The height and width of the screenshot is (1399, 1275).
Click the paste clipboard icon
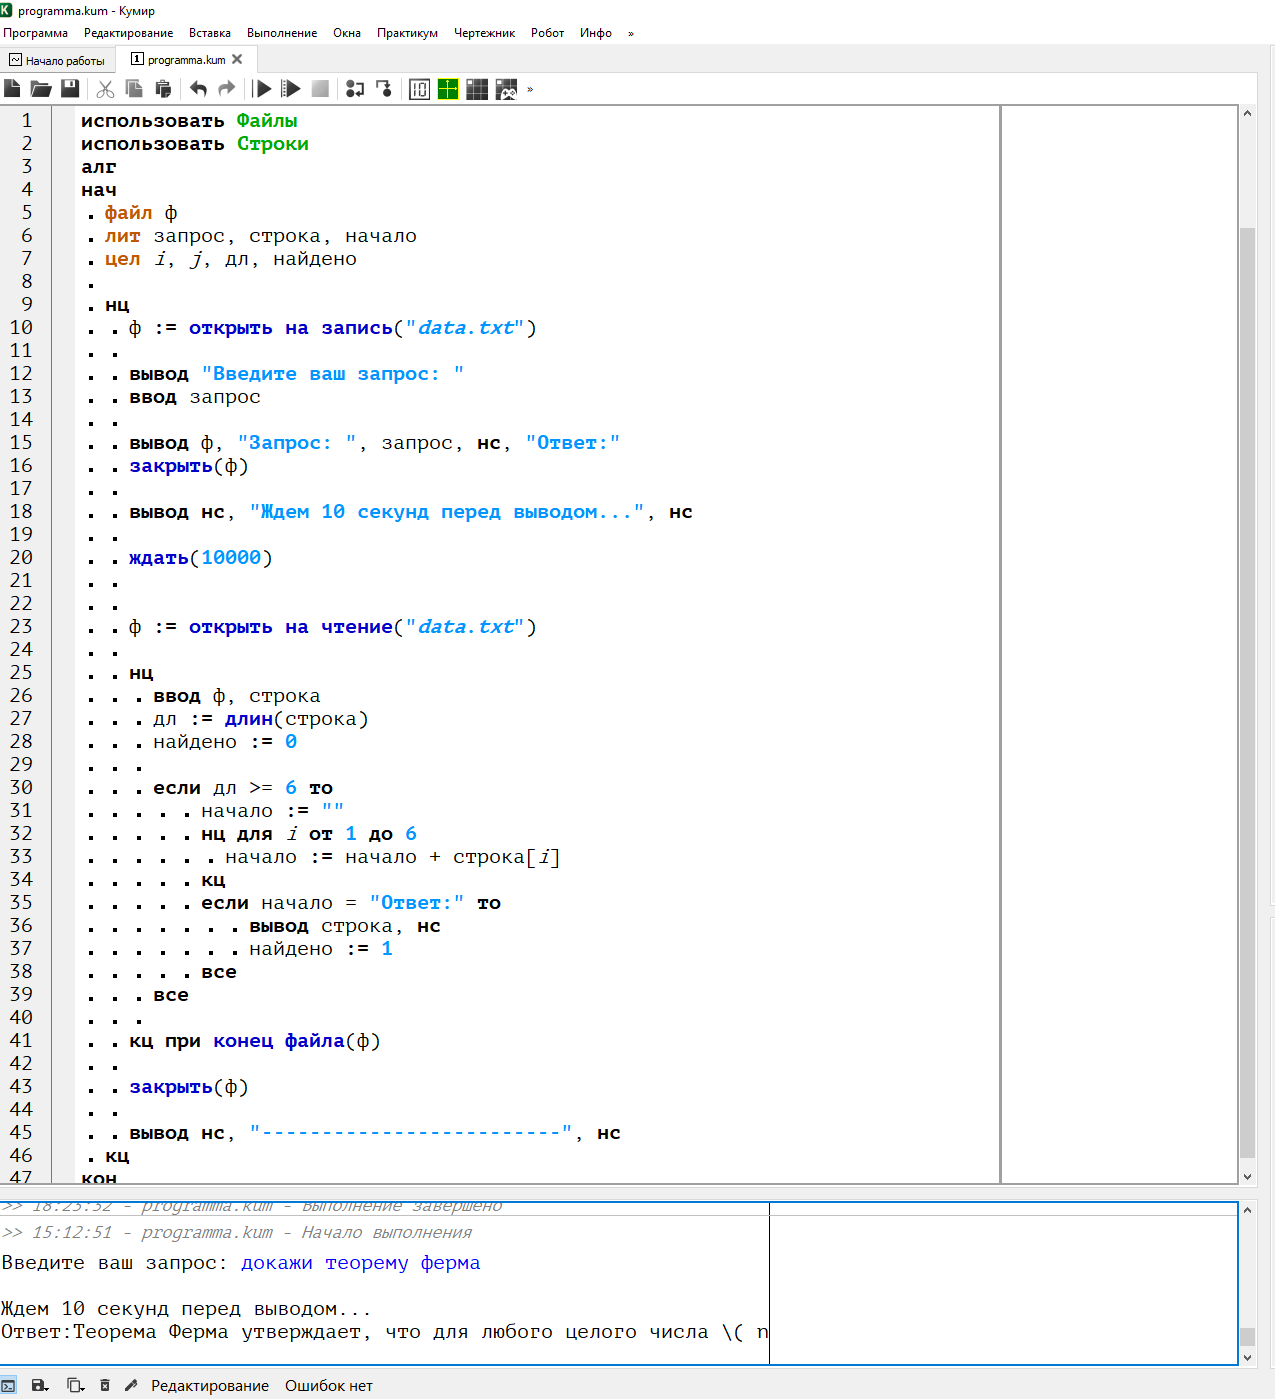(x=163, y=89)
